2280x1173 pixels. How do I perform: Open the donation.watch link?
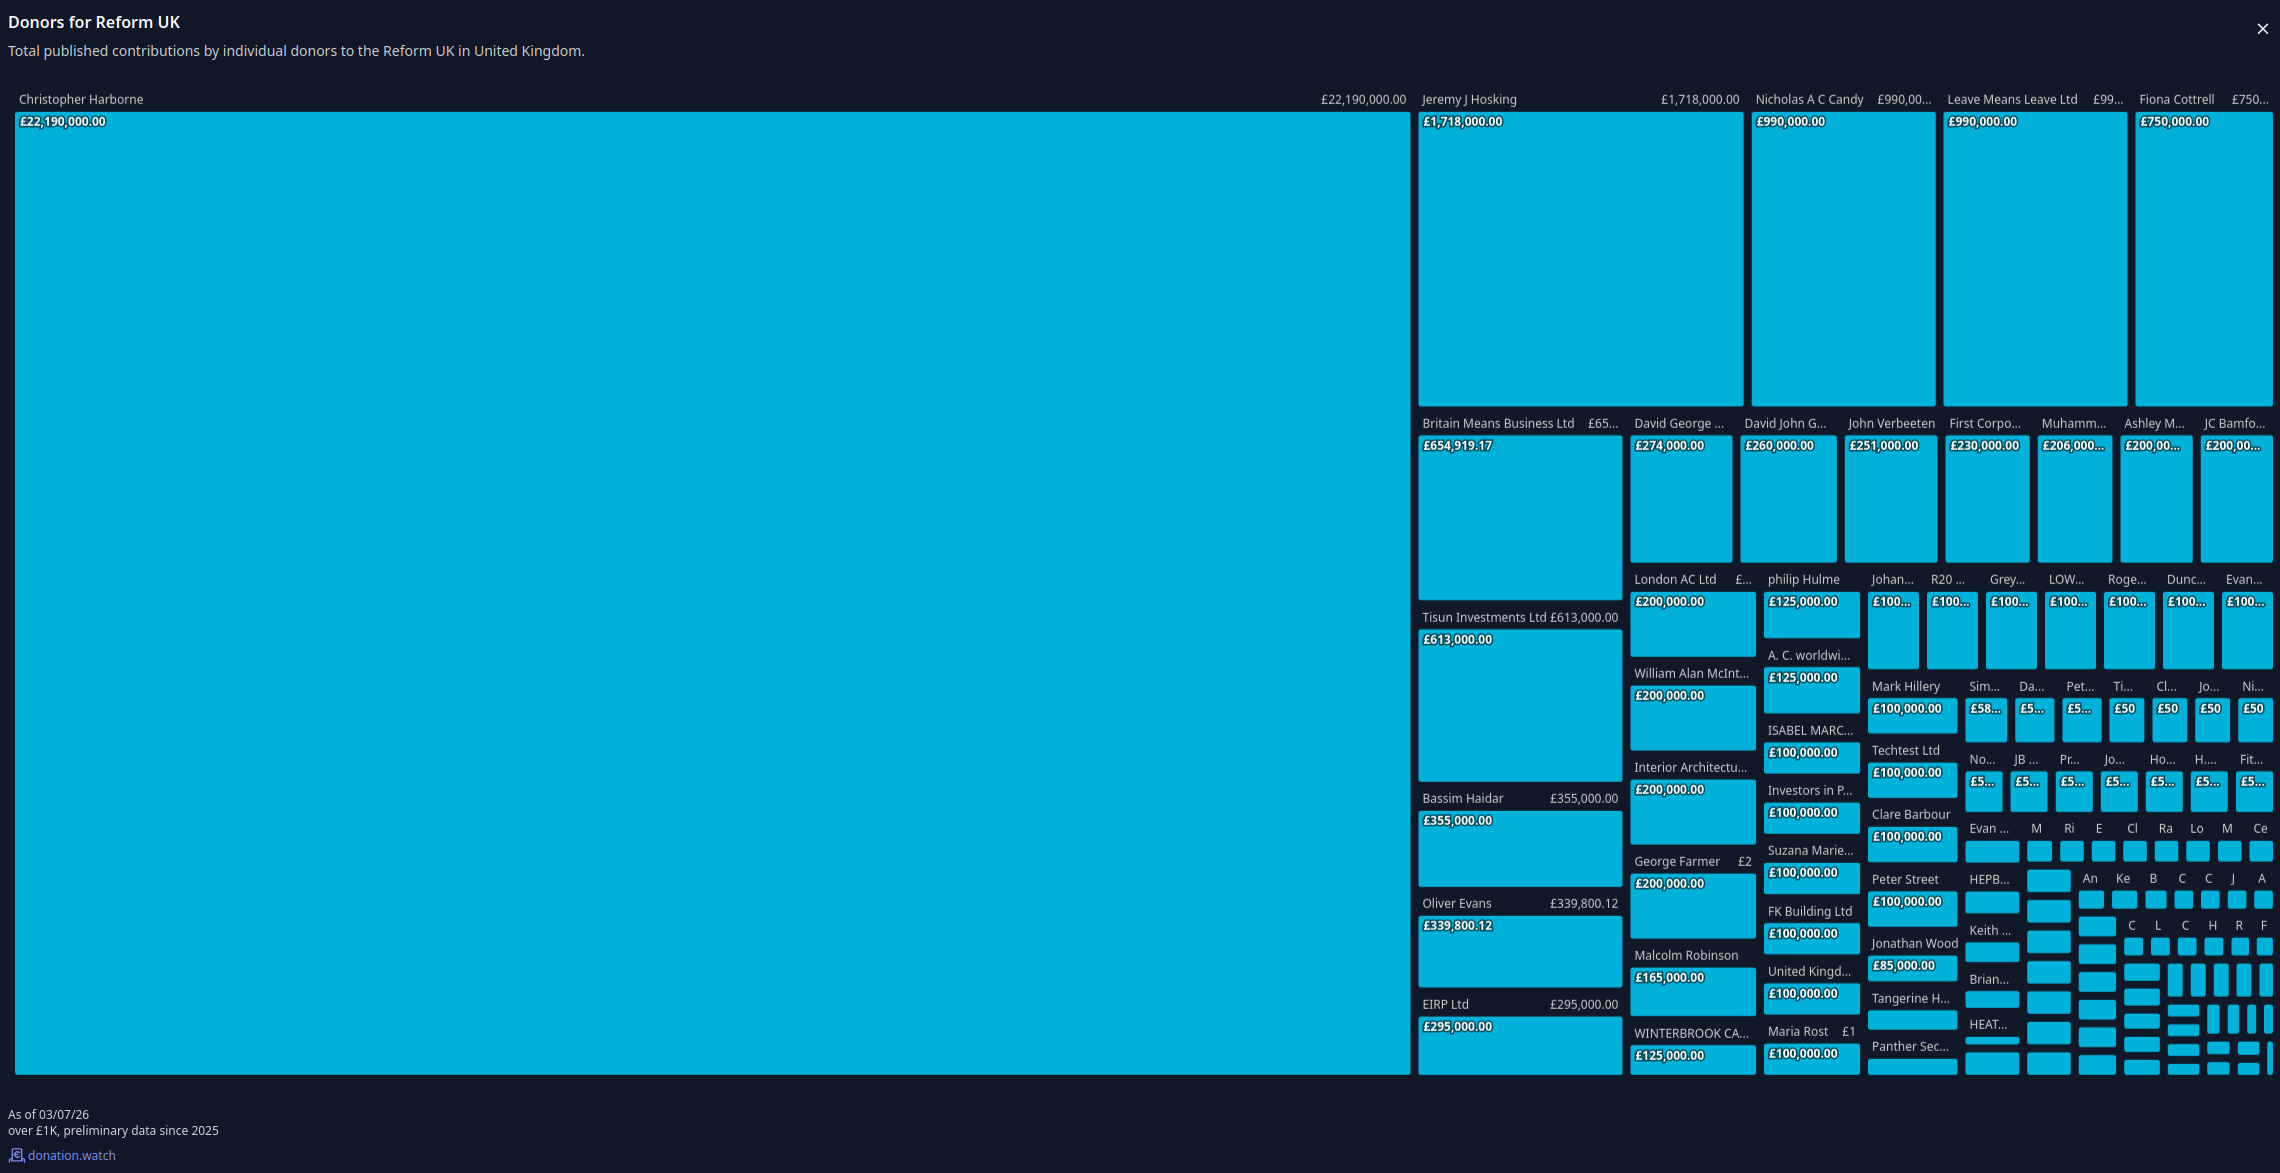click(x=71, y=1155)
